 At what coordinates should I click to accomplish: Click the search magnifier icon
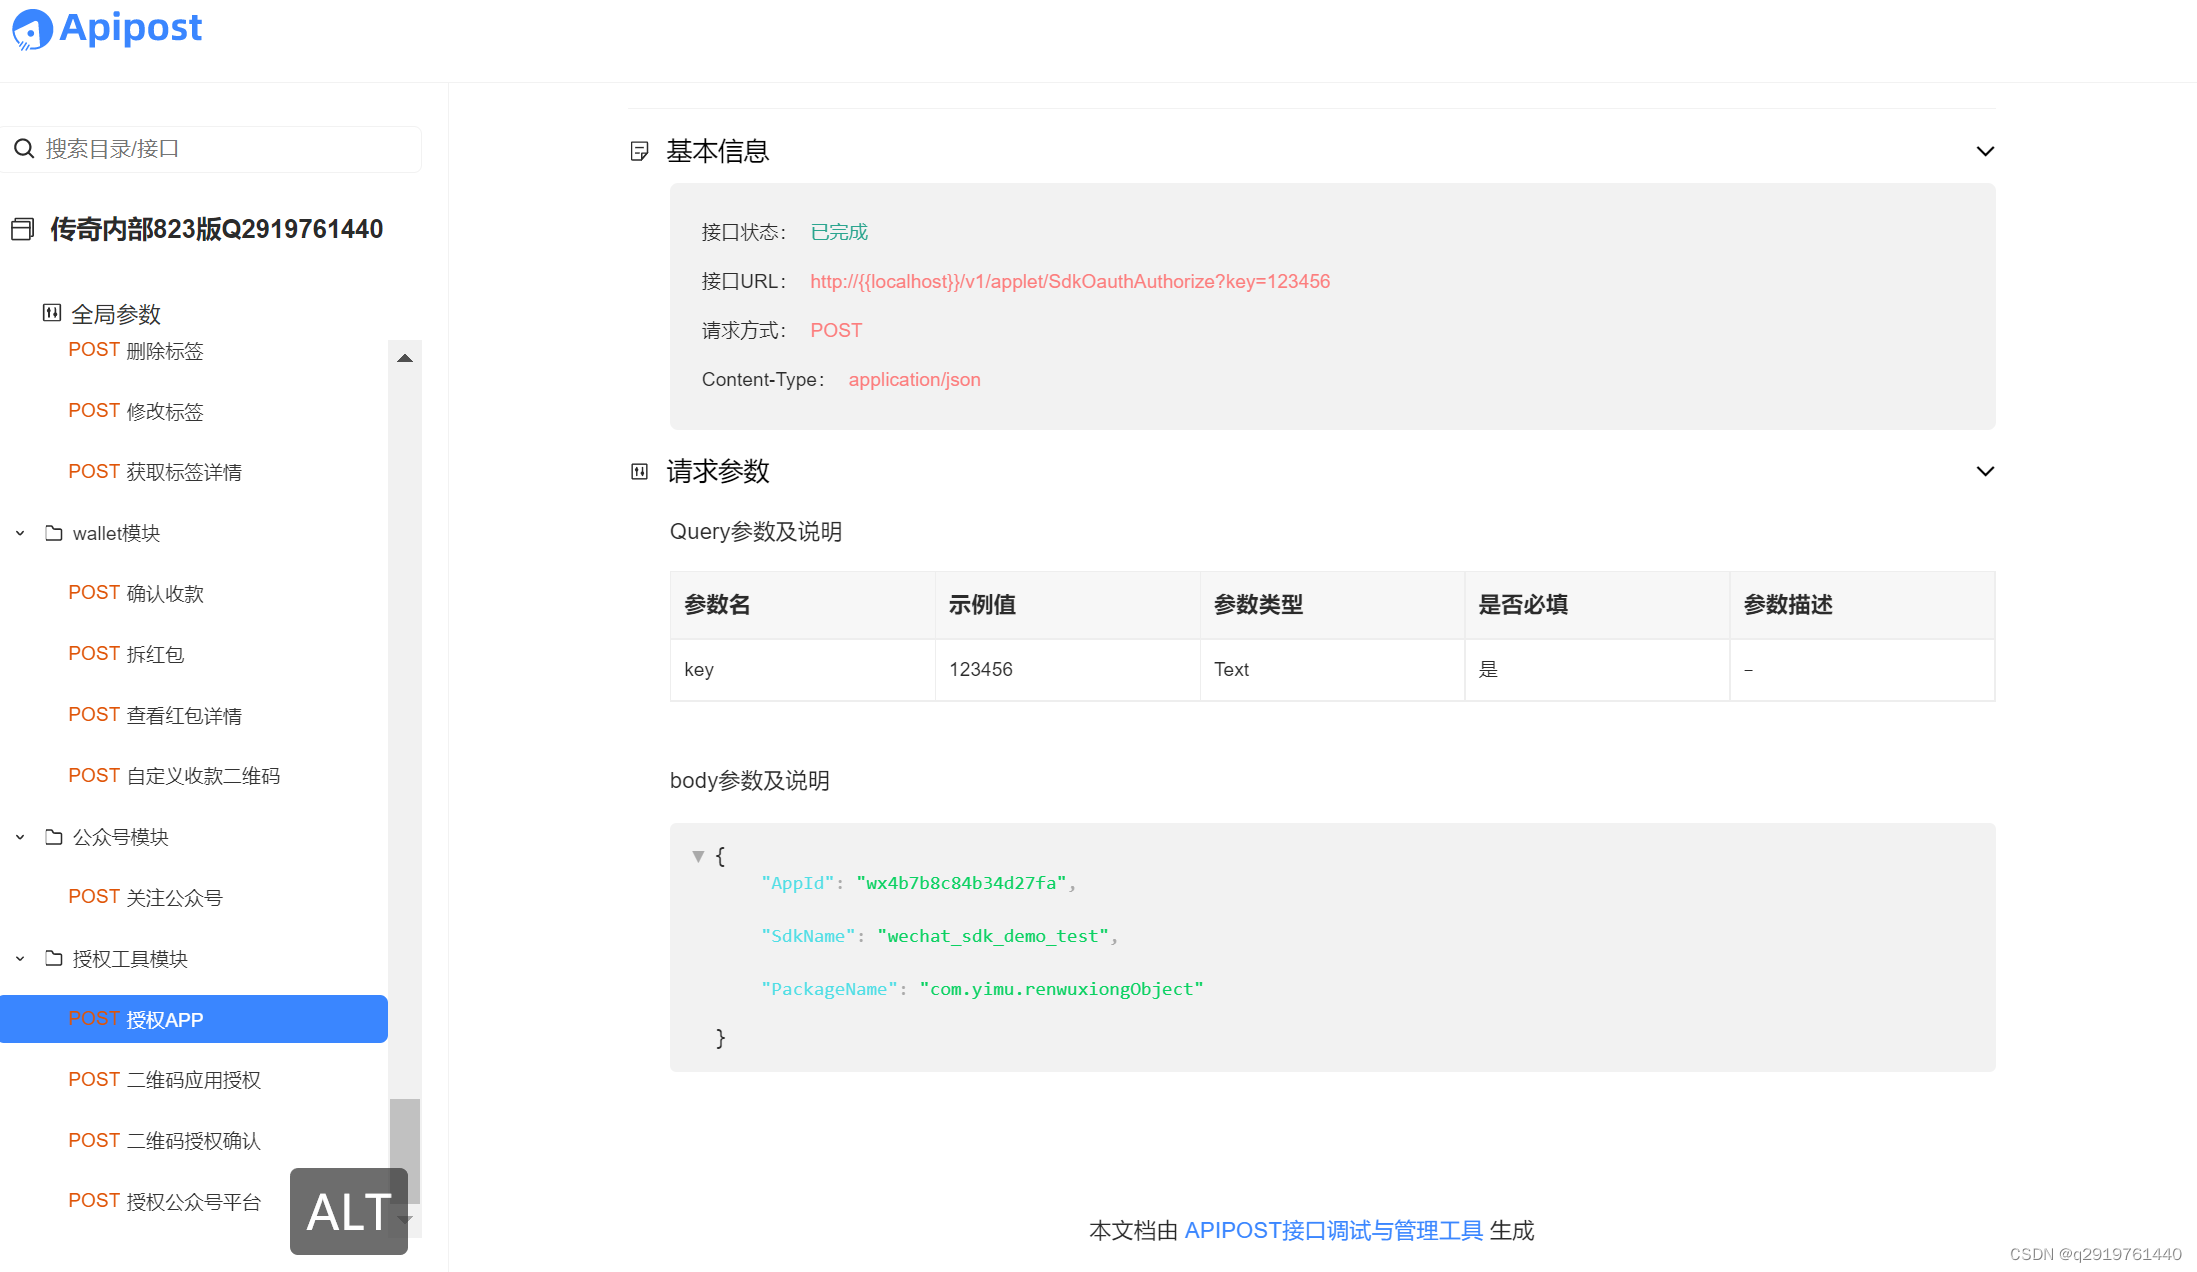(x=24, y=149)
